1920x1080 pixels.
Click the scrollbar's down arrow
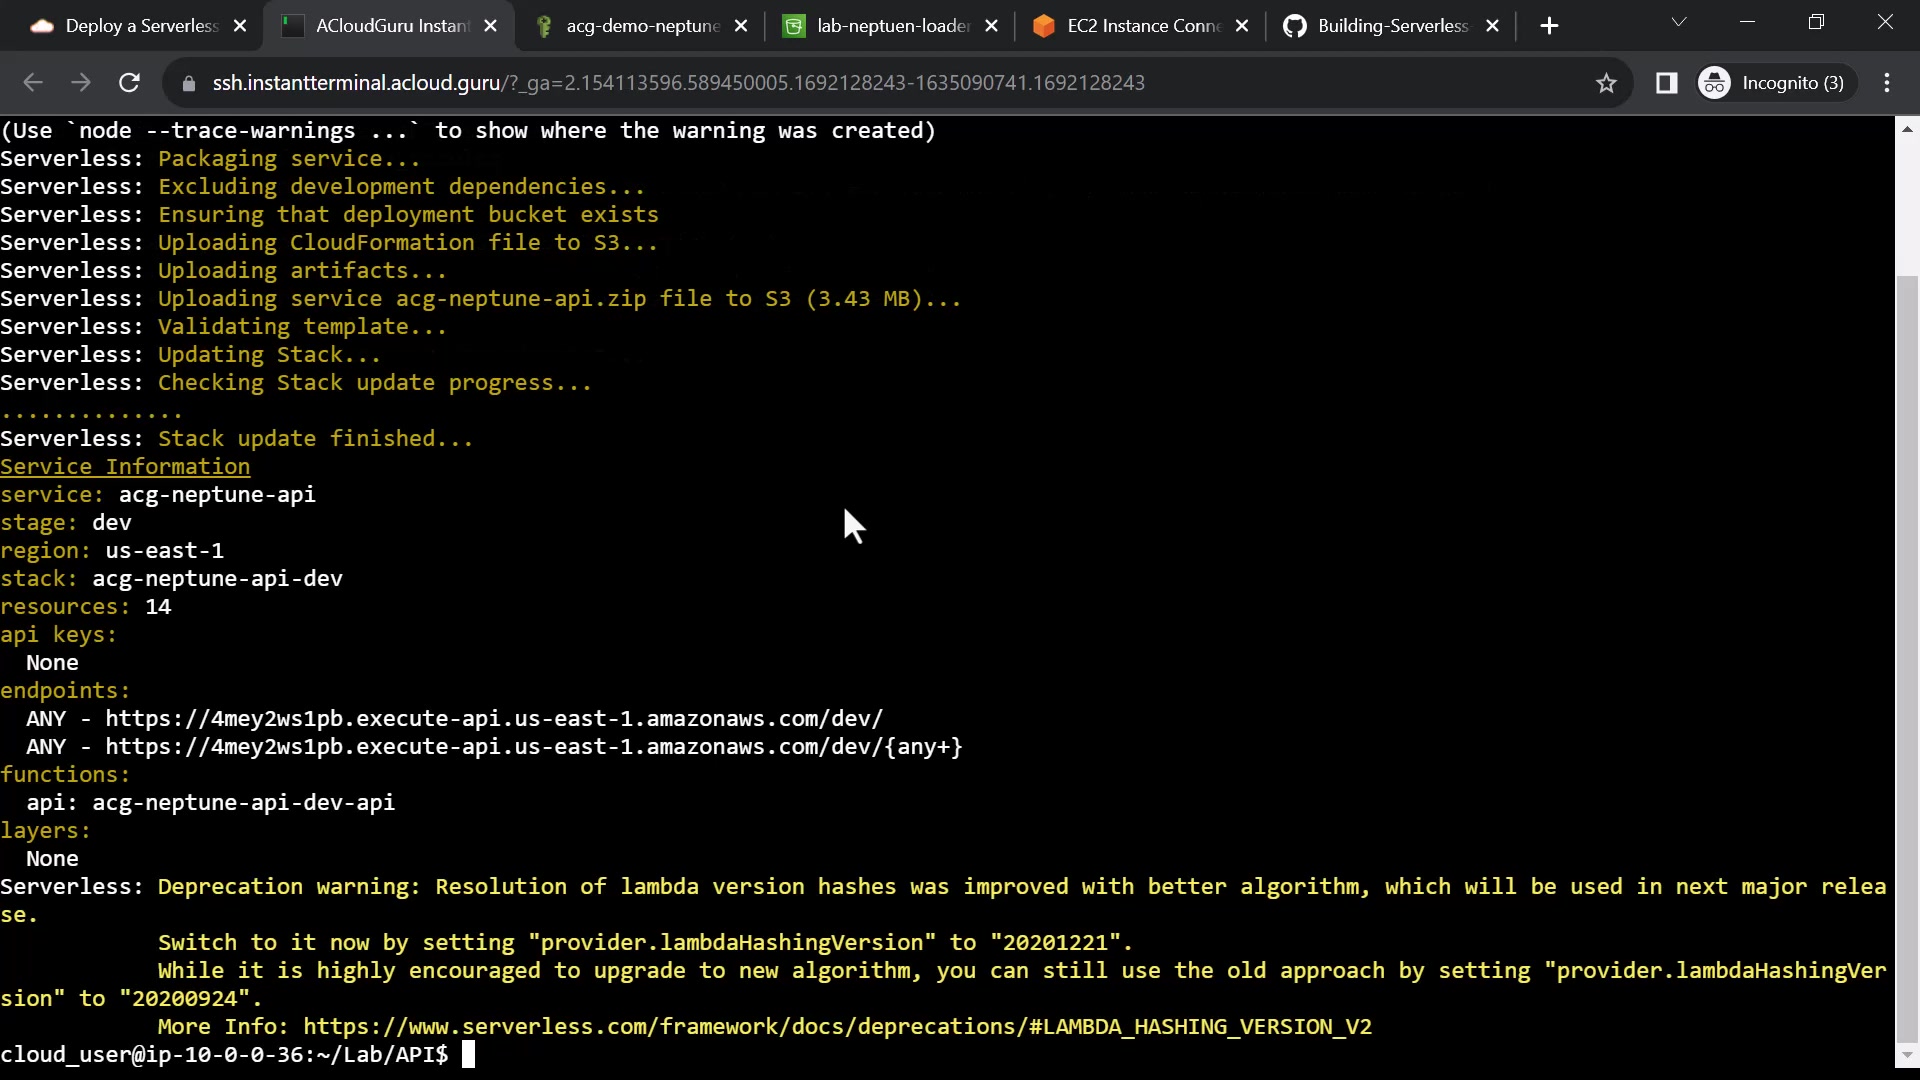(x=1907, y=1055)
